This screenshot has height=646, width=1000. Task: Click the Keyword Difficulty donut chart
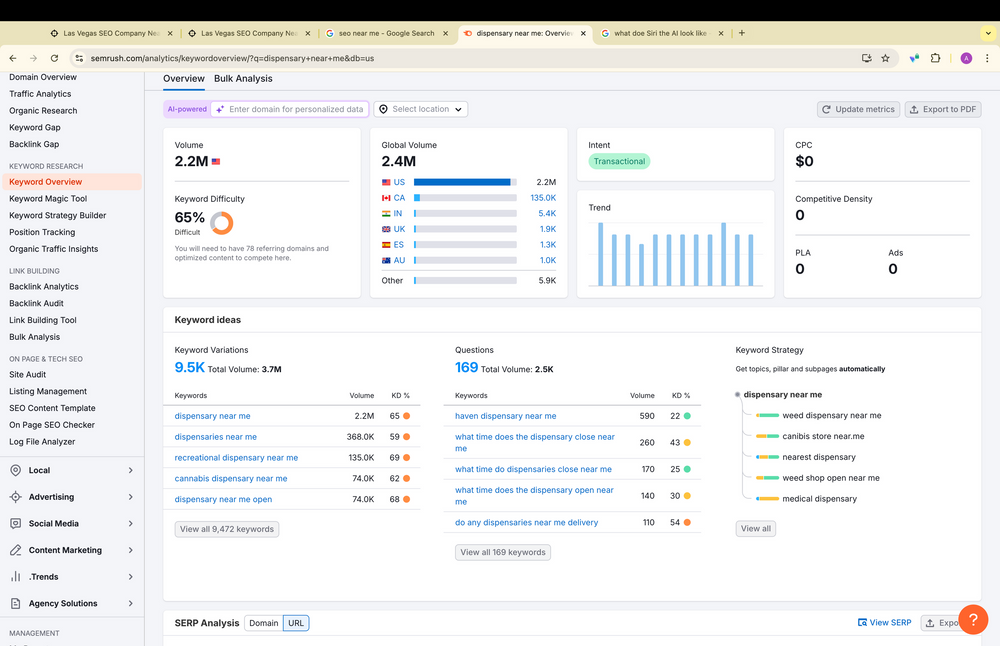(222, 223)
